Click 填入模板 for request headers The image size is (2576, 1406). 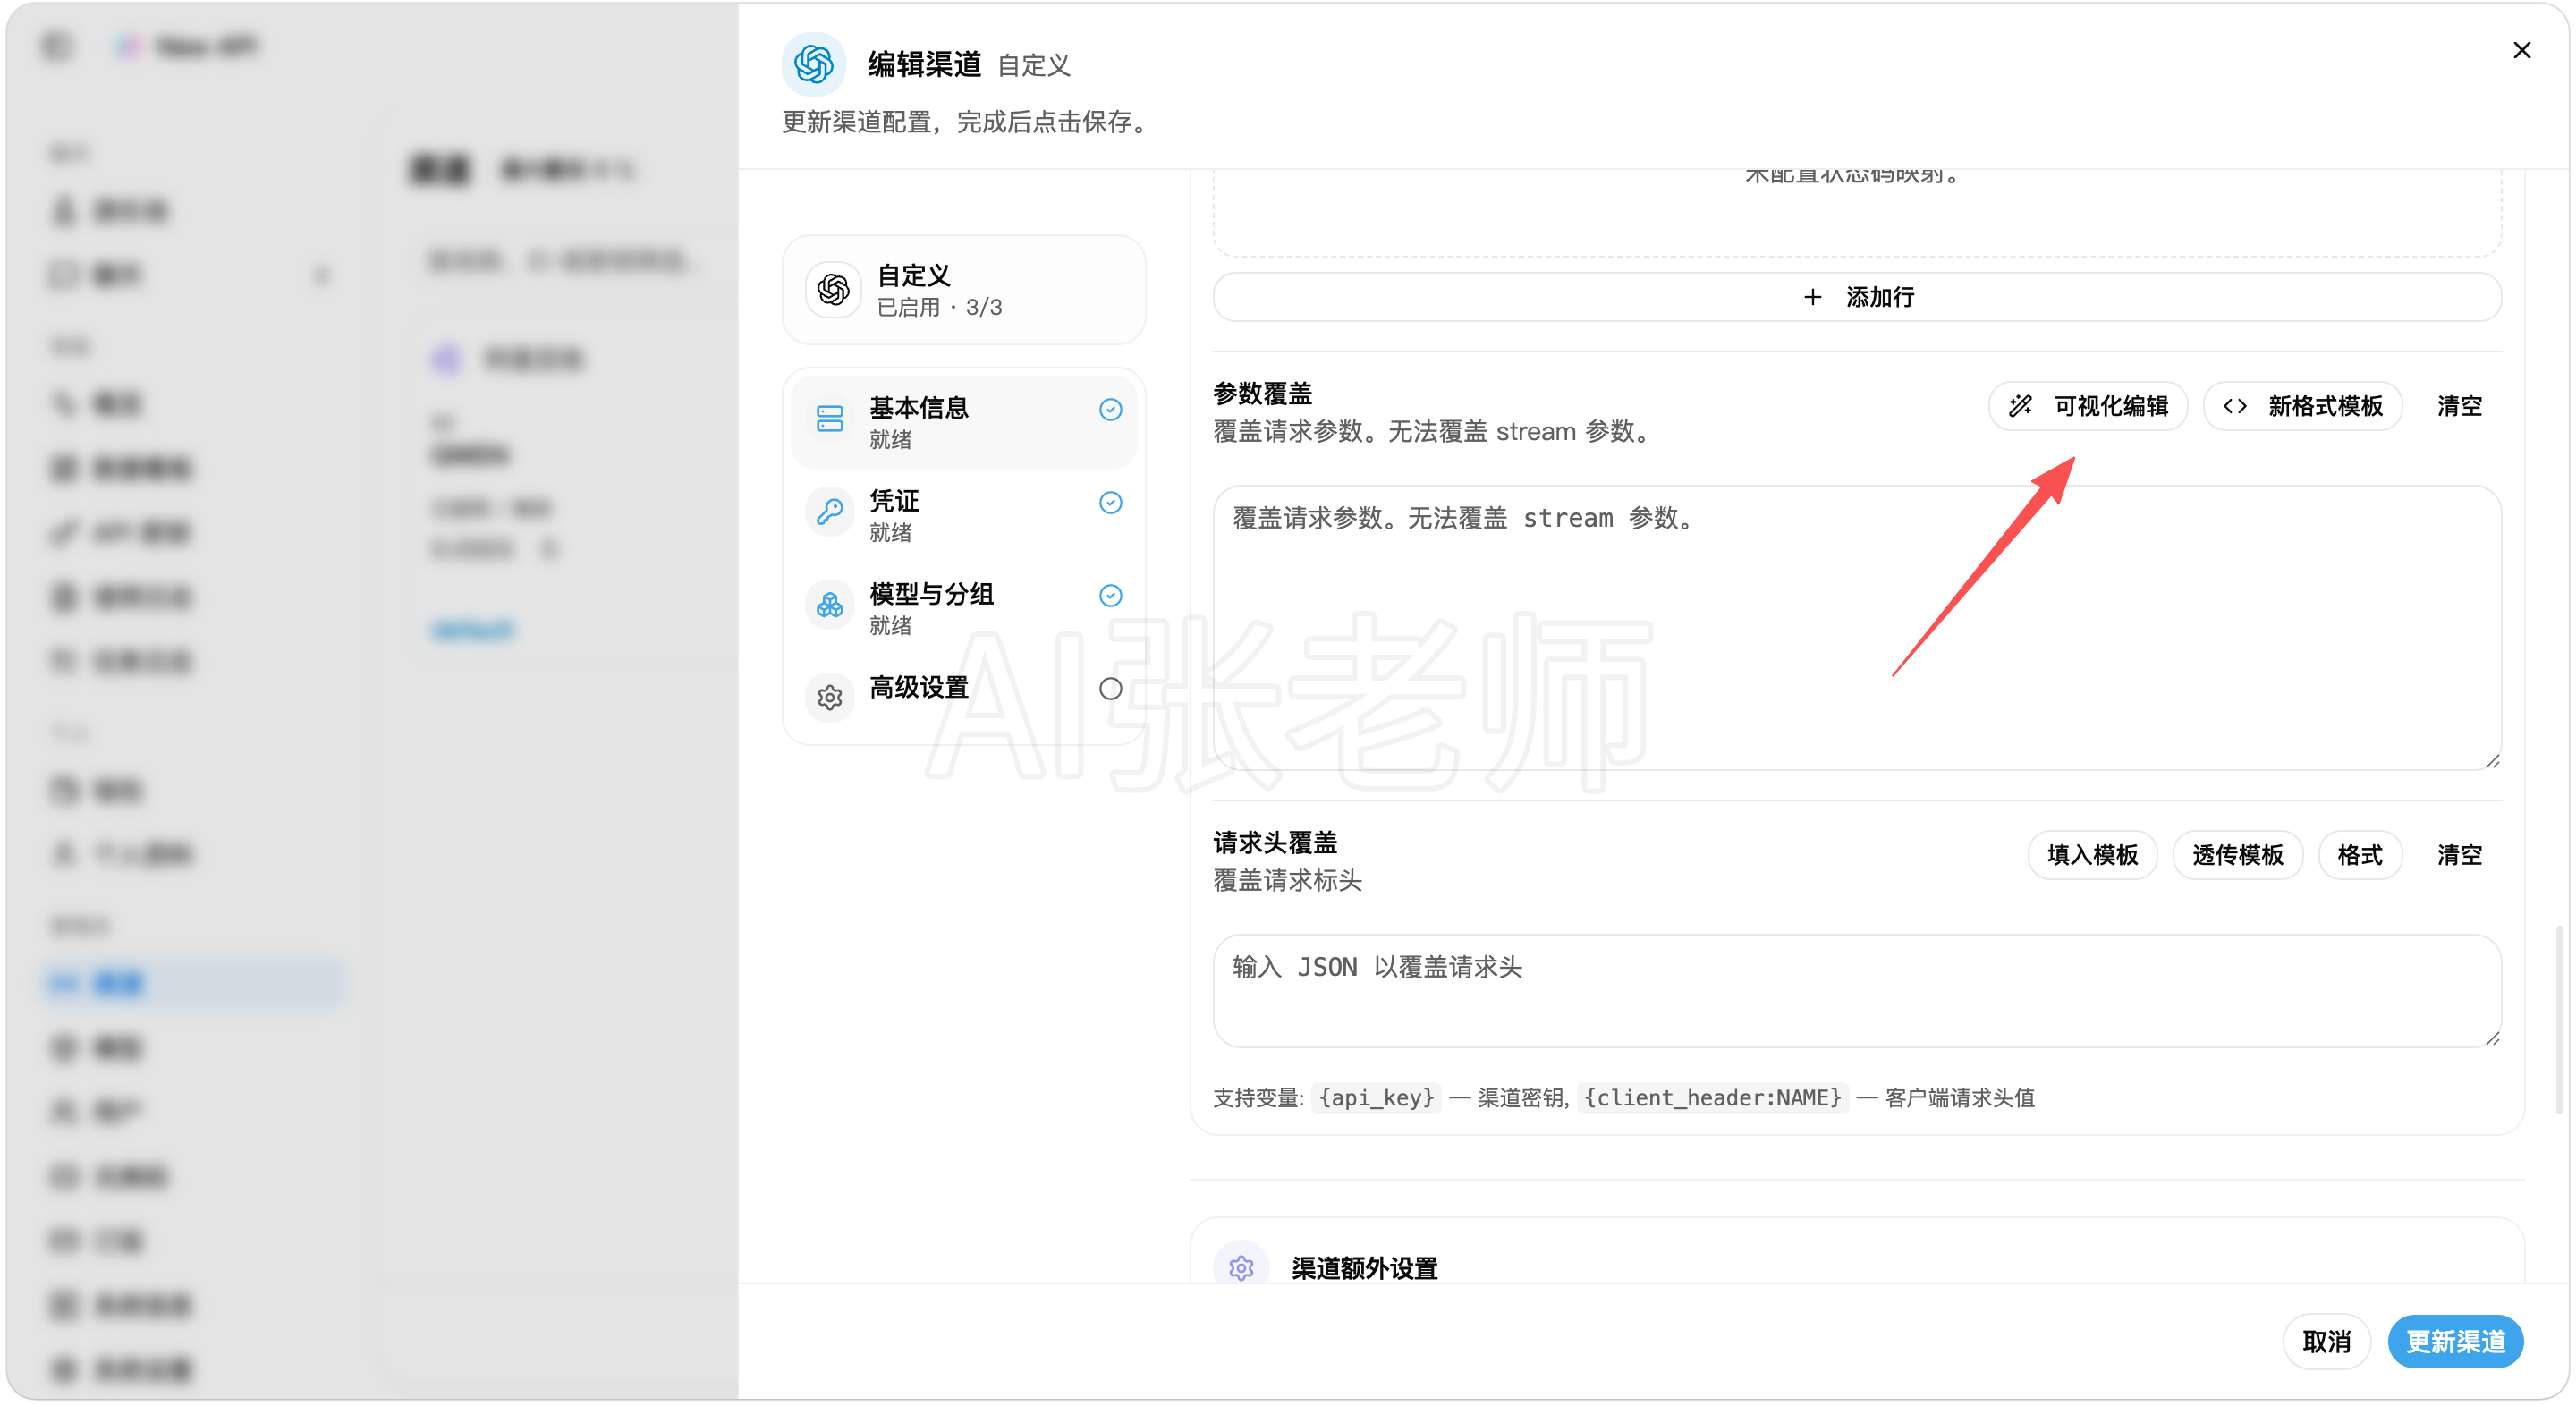[2092, 855]
